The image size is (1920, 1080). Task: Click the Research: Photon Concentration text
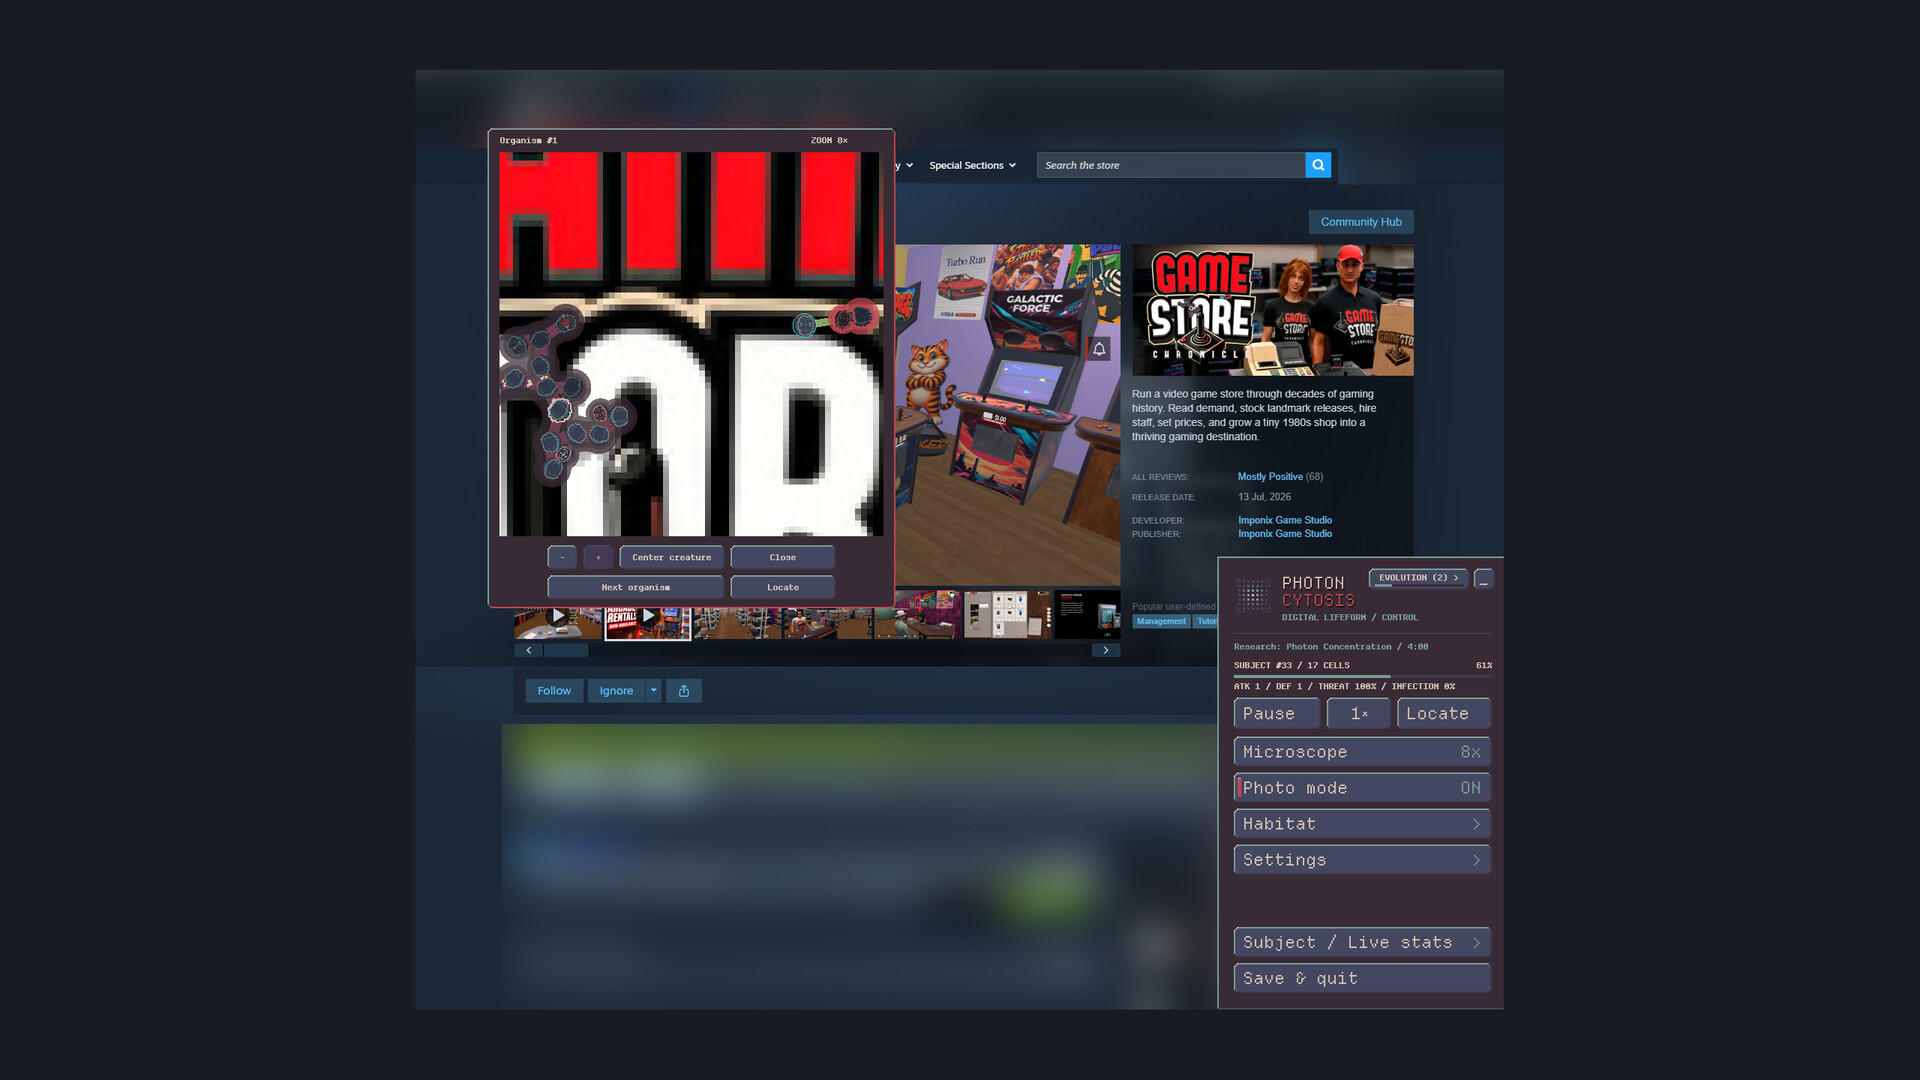[x=1330, y=647]
